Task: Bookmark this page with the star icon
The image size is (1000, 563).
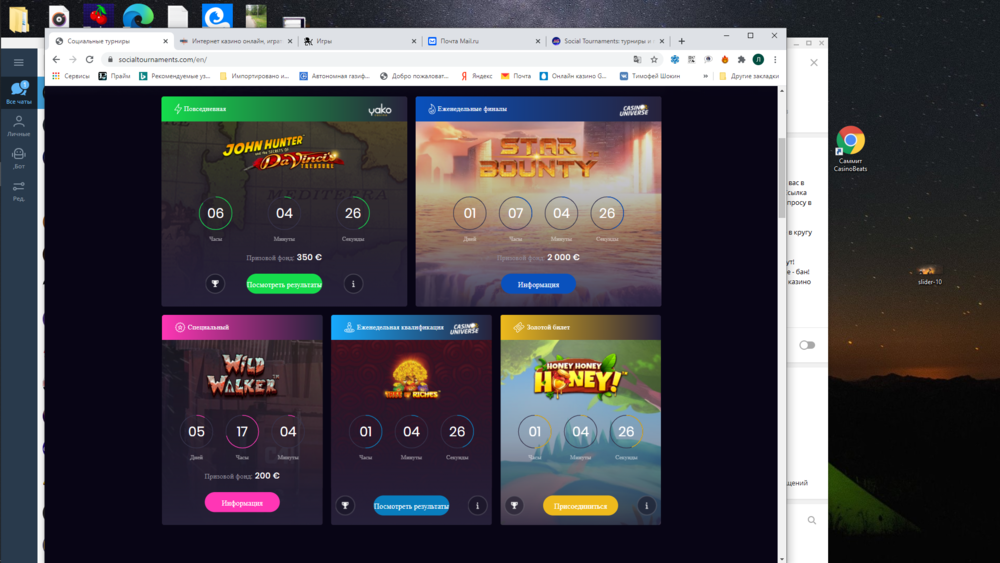Action: tap(654, 59)
